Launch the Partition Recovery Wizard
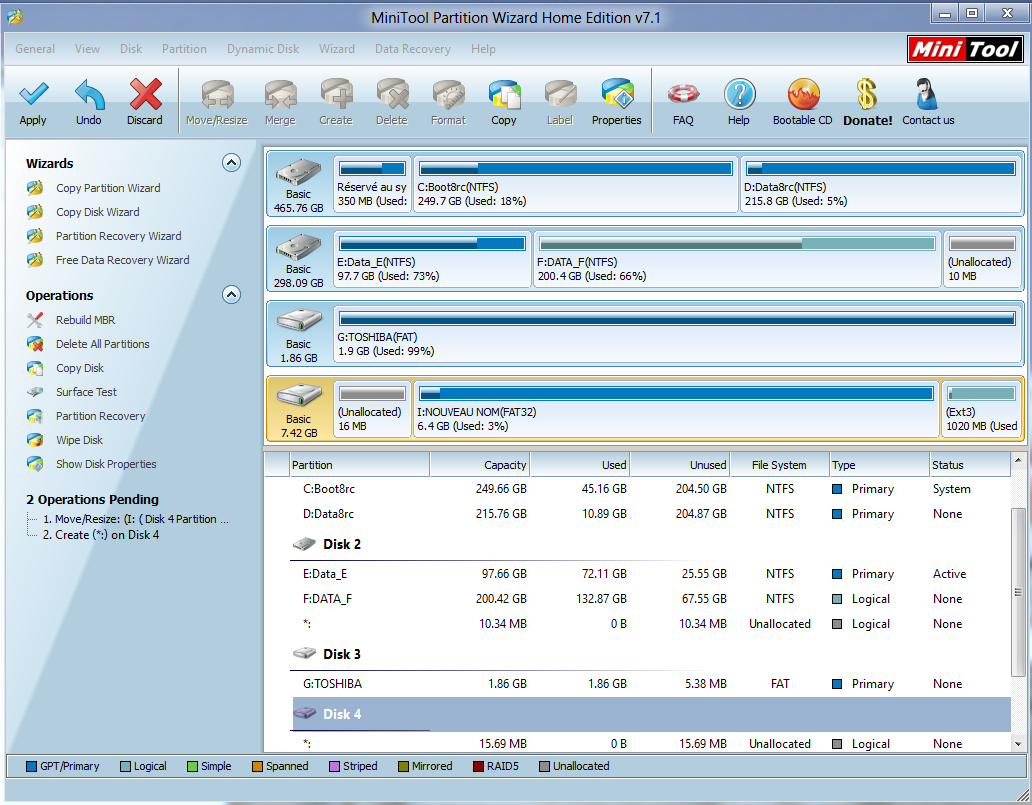 click(118, 236)
